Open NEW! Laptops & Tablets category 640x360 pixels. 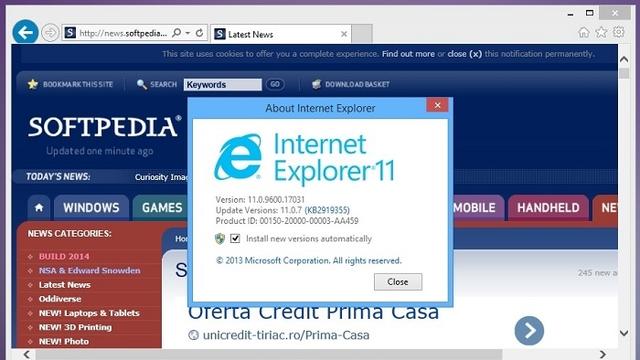click(x=89, y=313)
